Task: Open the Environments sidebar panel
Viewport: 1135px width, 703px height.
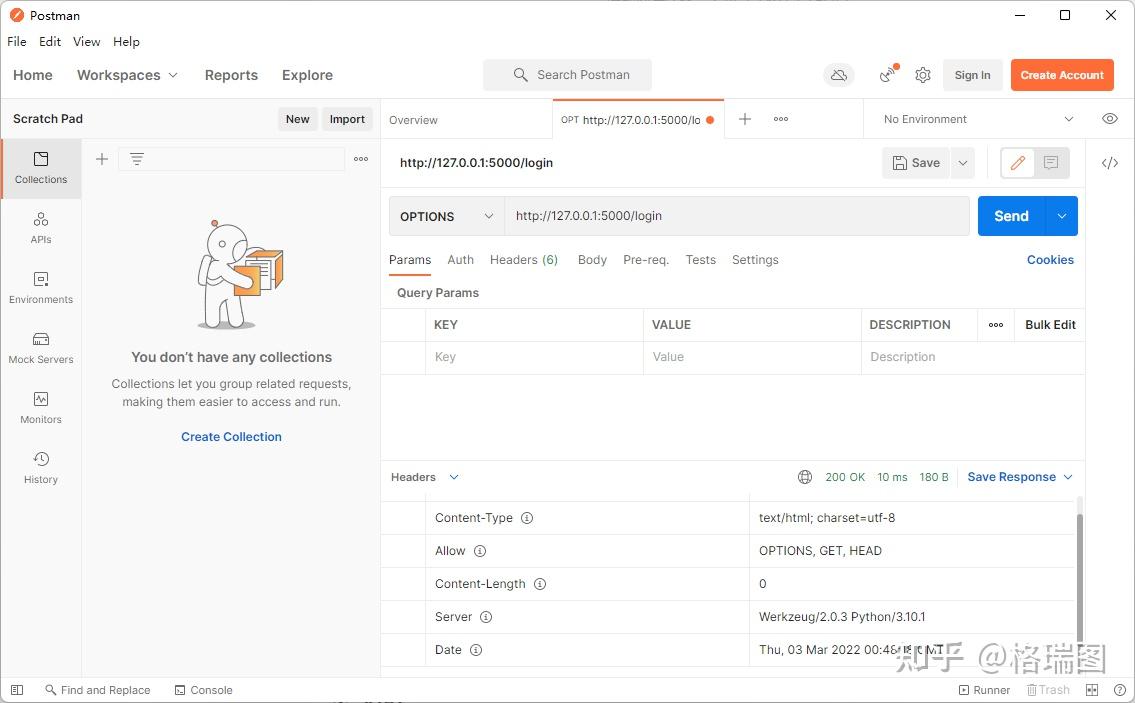Action: pyautogui.click(x=41, y=287)
